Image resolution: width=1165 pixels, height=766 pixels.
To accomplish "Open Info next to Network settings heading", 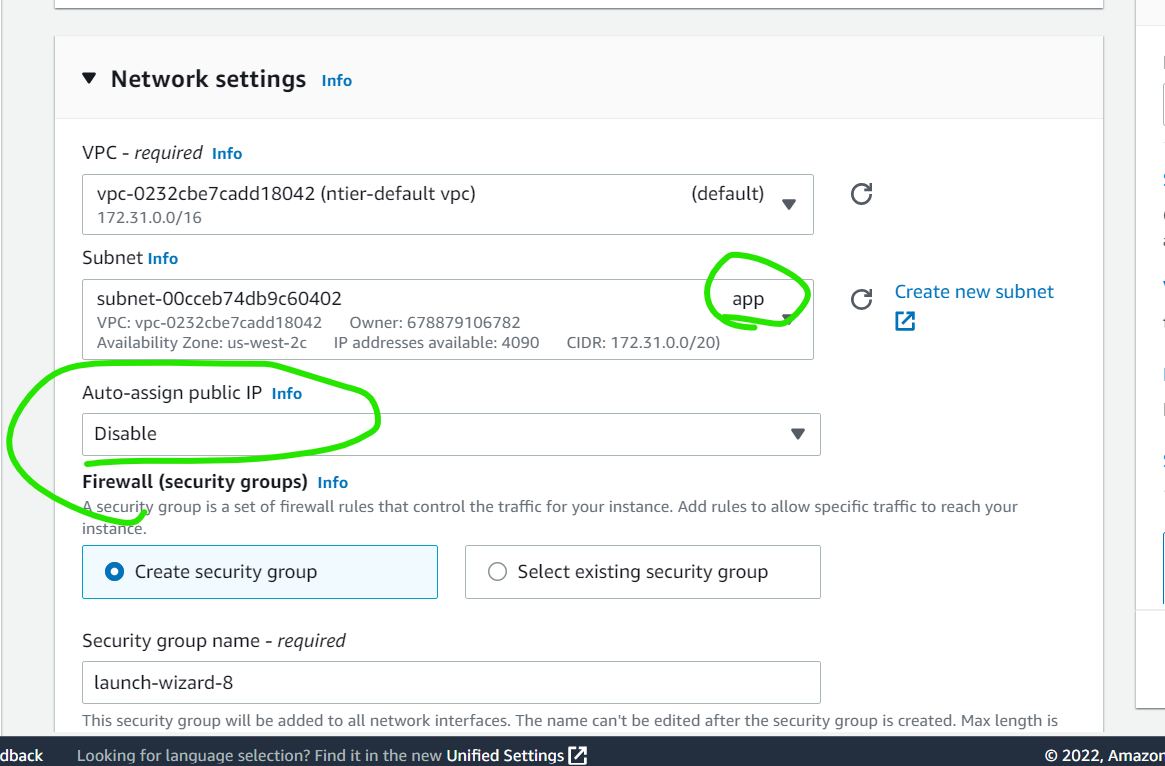I will (336, 80).
